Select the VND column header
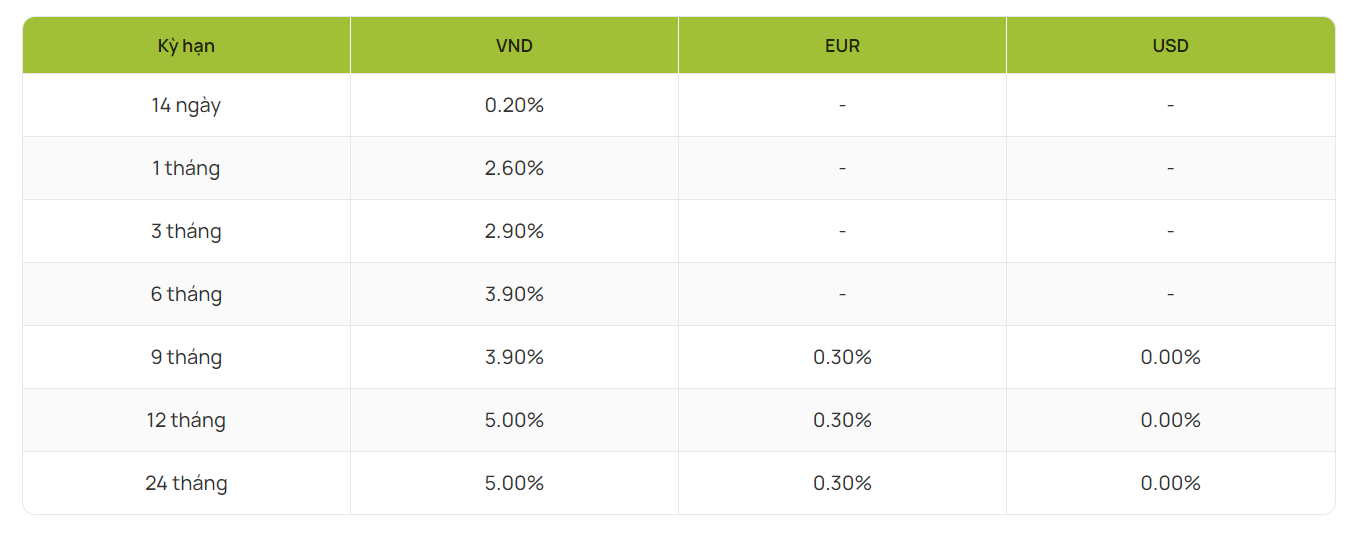Screen dimensions: 1370x535 point(514,46)
